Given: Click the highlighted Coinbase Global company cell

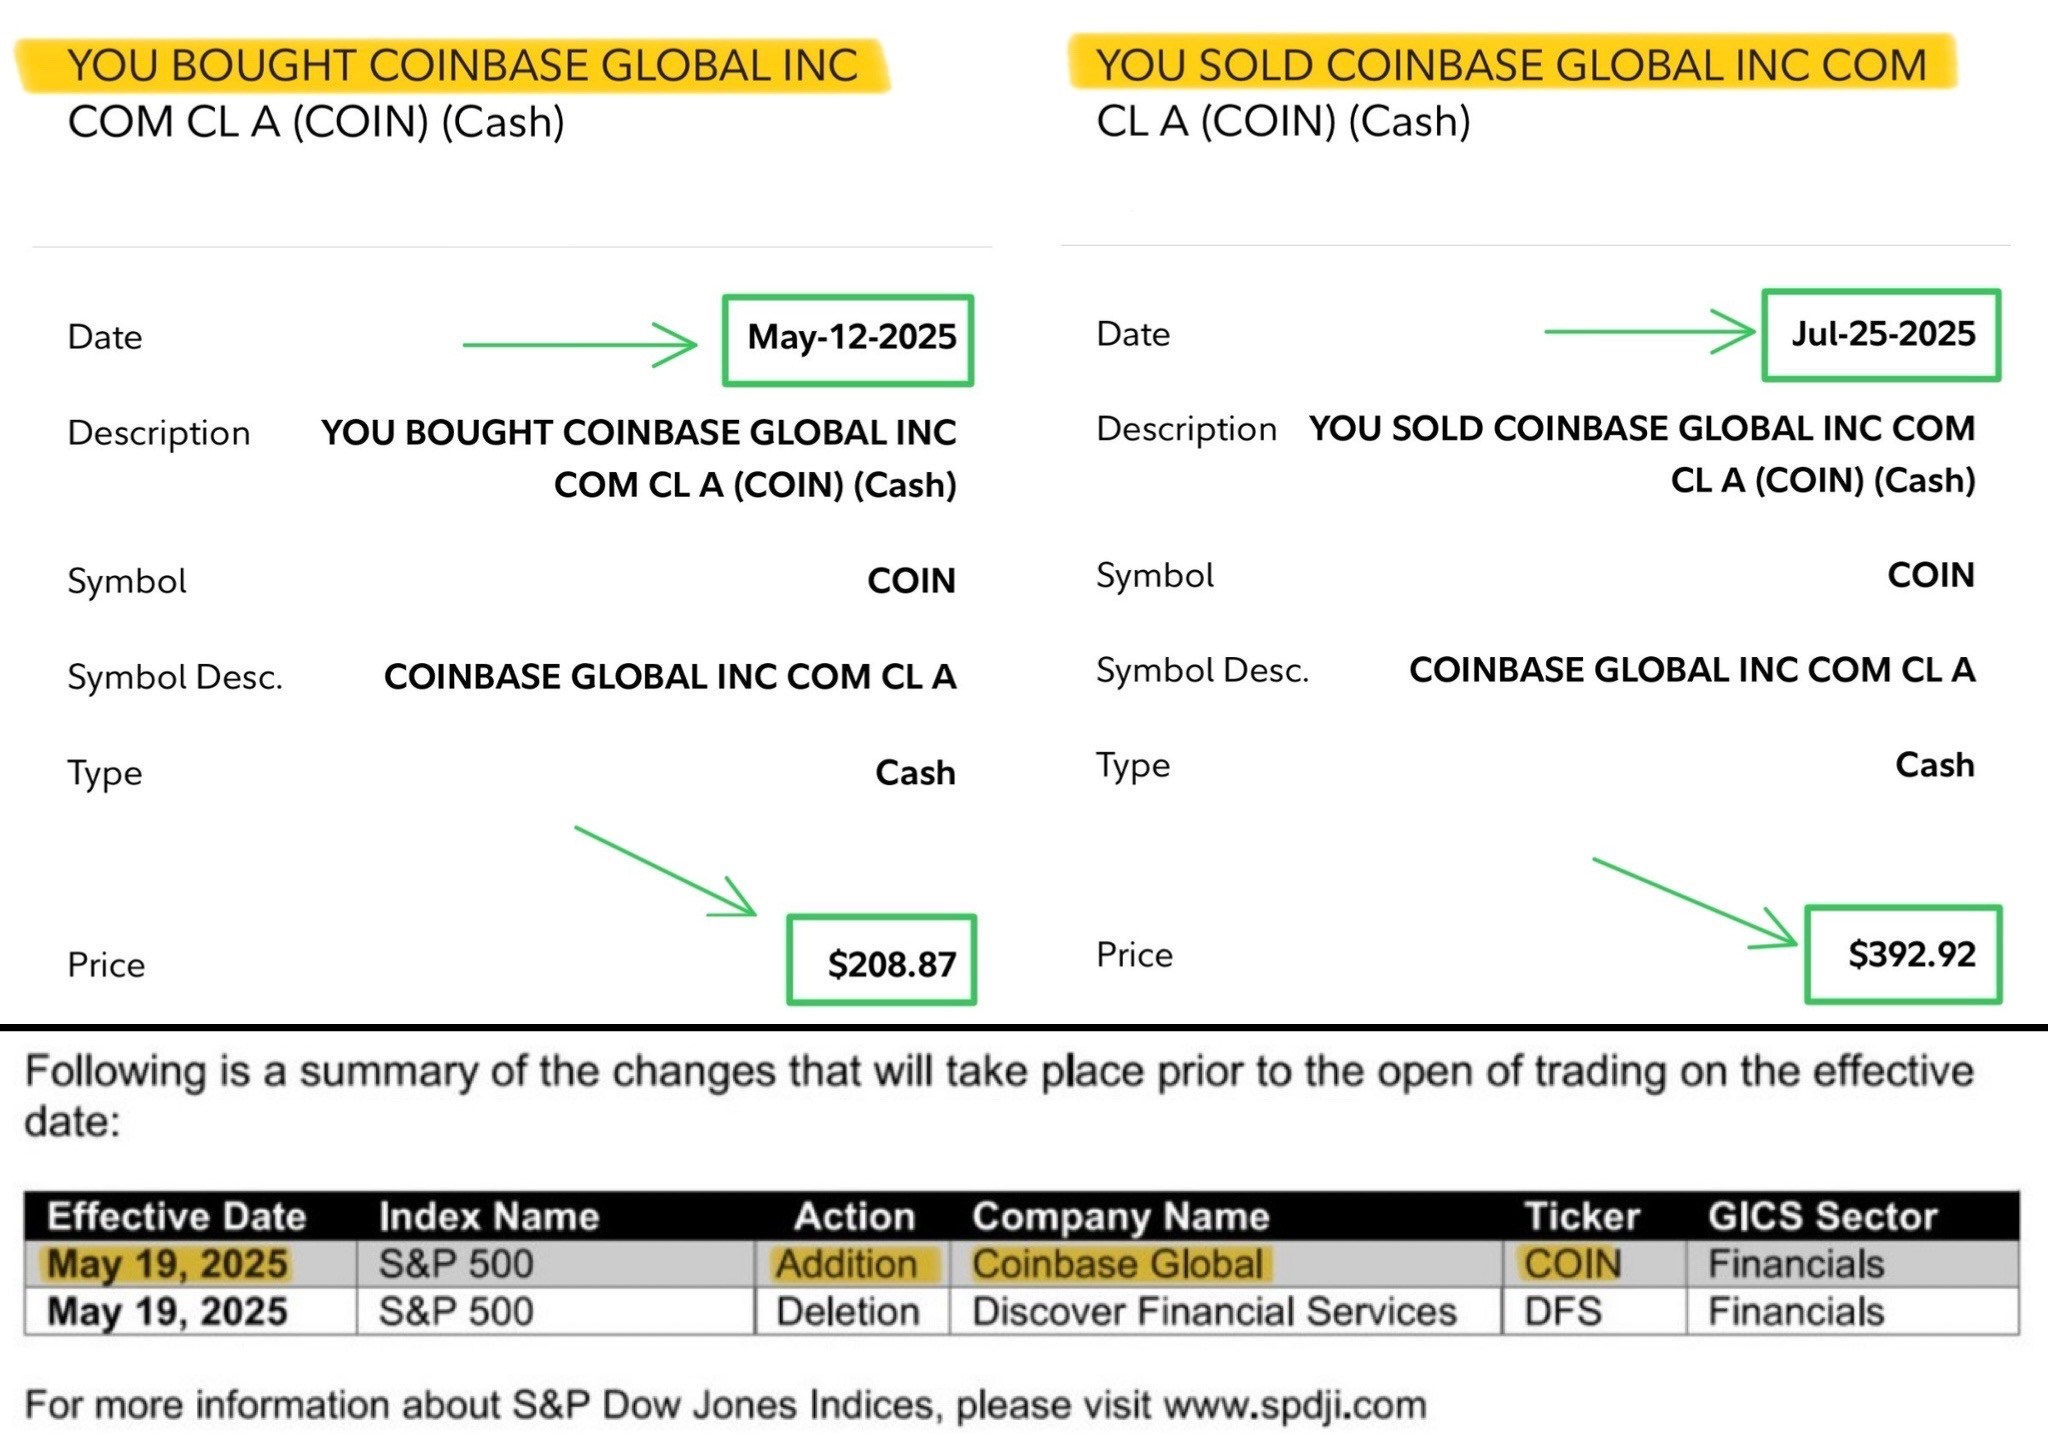Looking at the screenshot, I should click(x=1118, y=1264).
